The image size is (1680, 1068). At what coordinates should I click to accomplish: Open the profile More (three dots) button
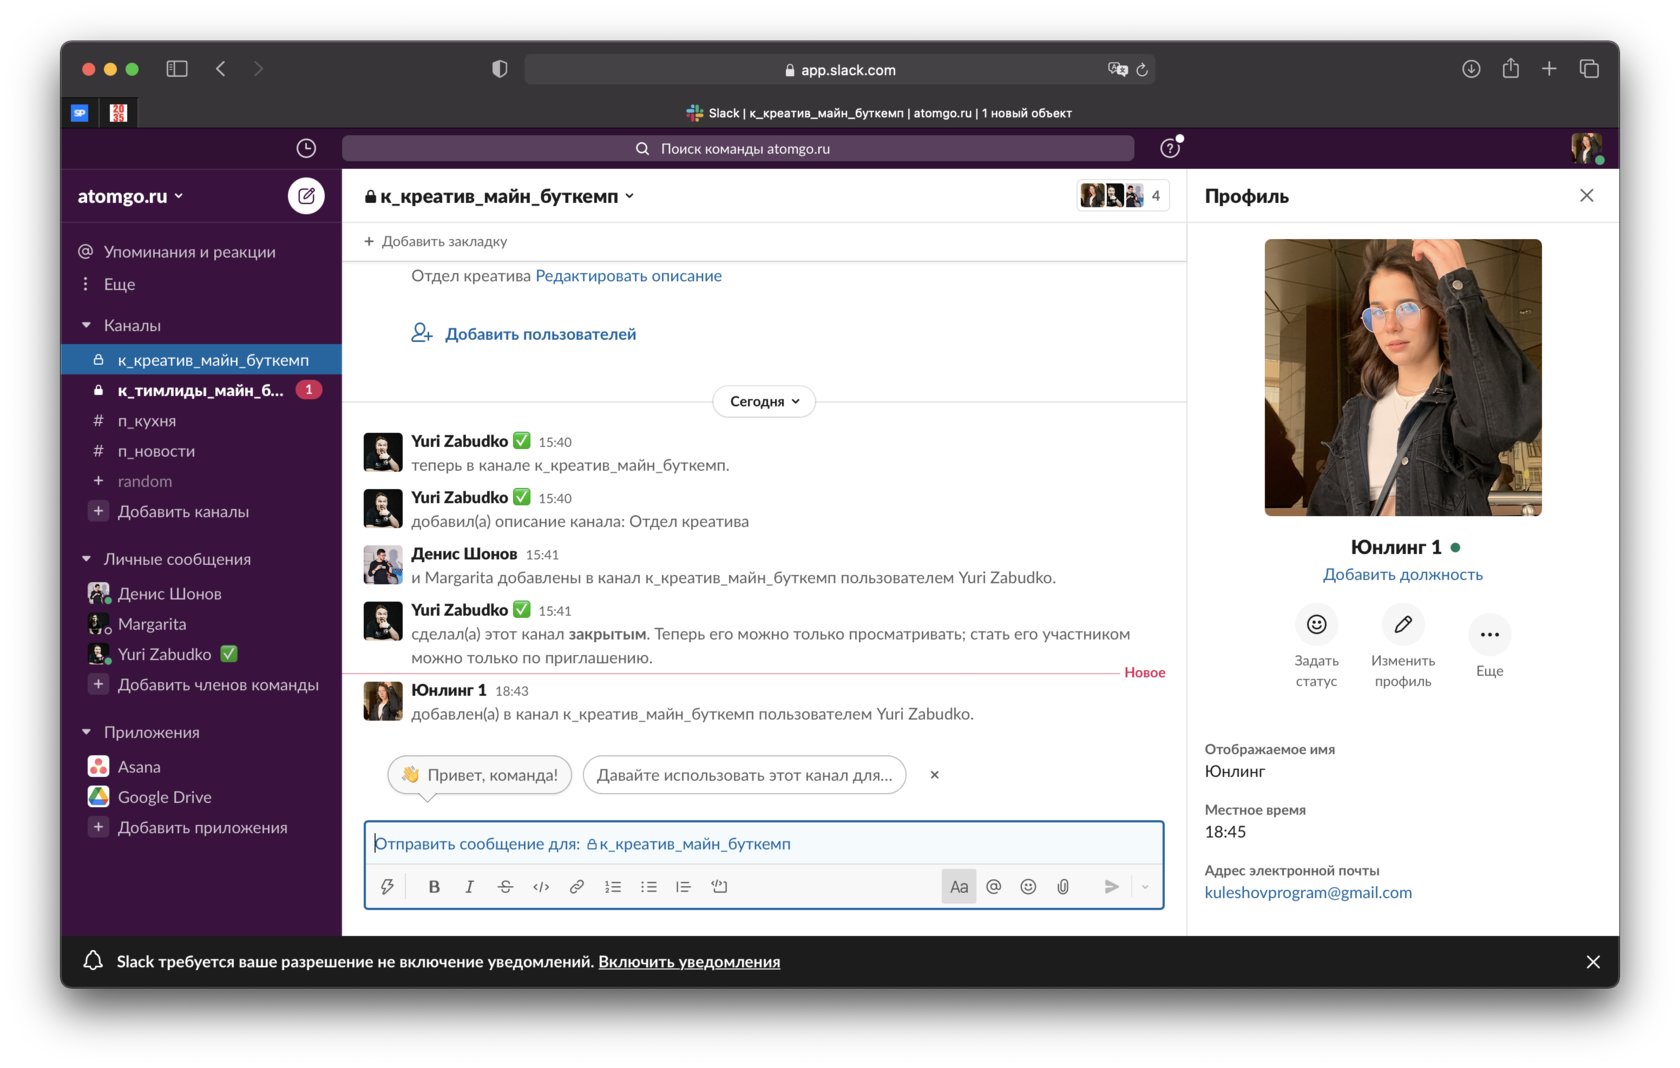pyautogui.click(x=1490, y=634)
